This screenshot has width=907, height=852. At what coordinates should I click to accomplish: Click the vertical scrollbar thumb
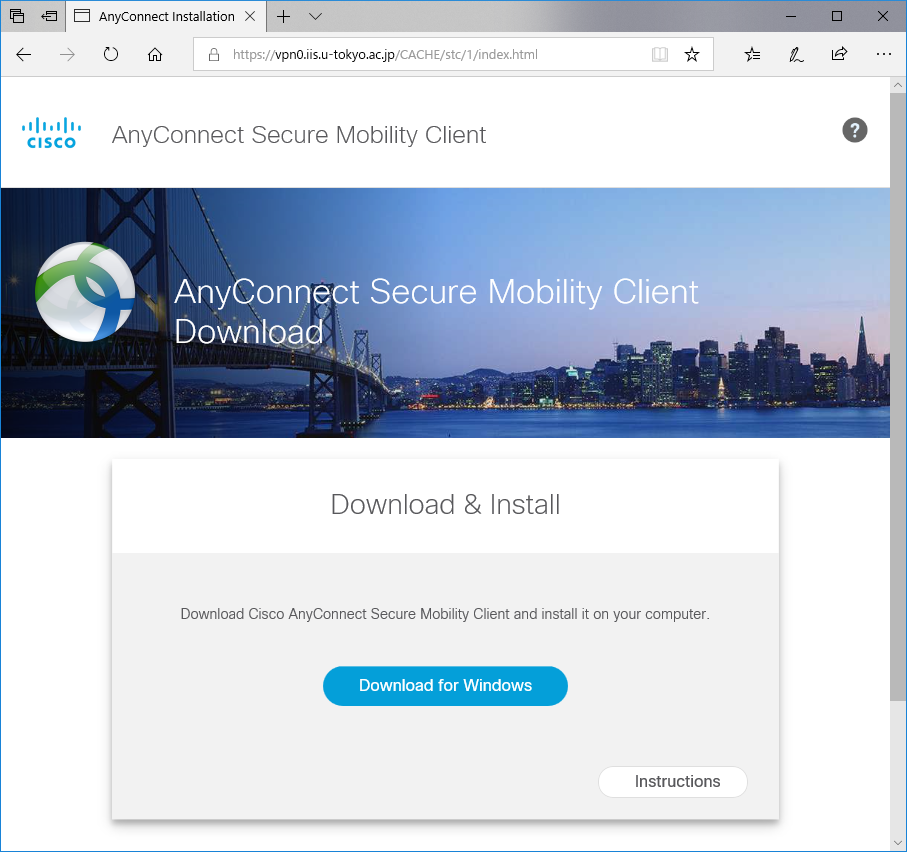898,396
